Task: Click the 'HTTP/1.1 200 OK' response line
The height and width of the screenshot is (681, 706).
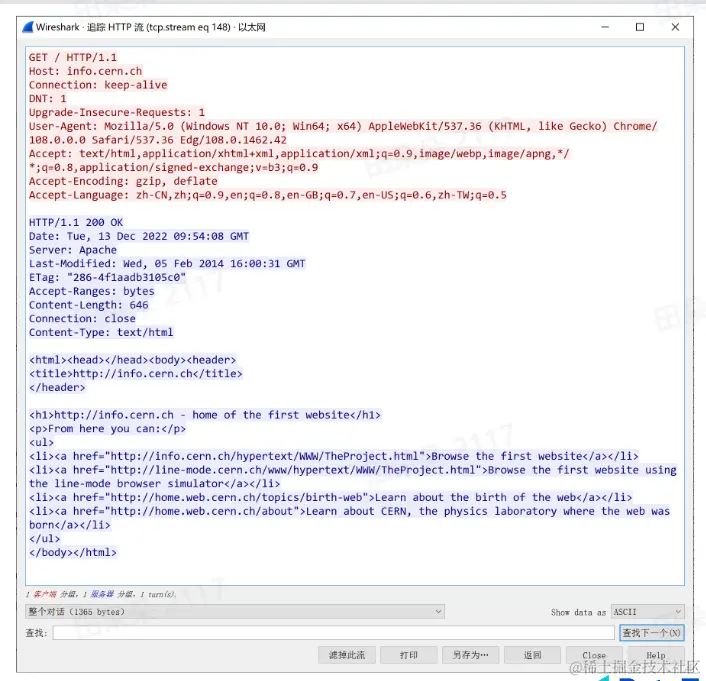Action: [x=76, y=222]
